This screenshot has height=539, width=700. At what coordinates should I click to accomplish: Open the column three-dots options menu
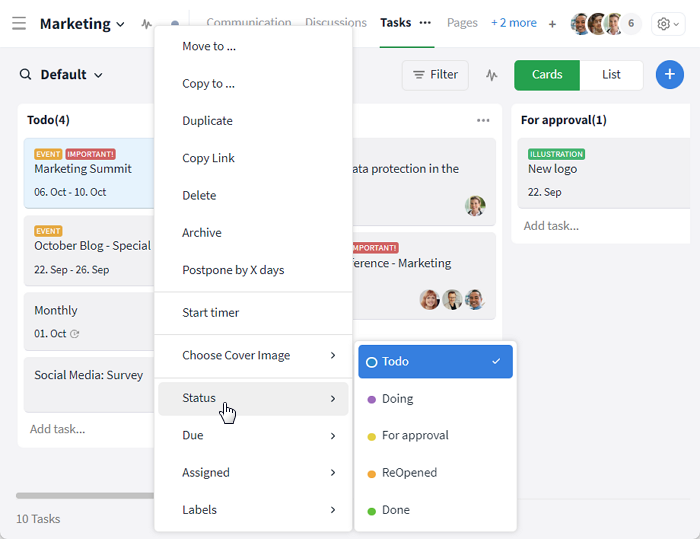click(483, 120)
